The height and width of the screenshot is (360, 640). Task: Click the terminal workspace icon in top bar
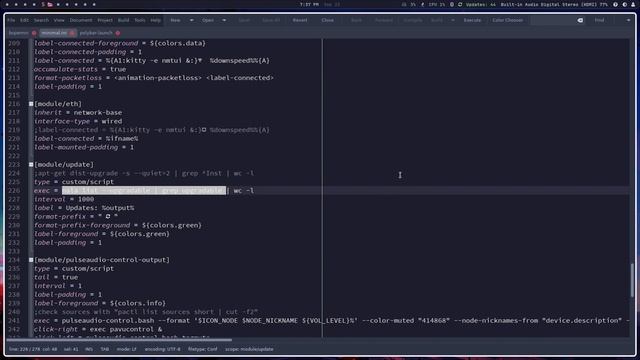tap(43, 4)
